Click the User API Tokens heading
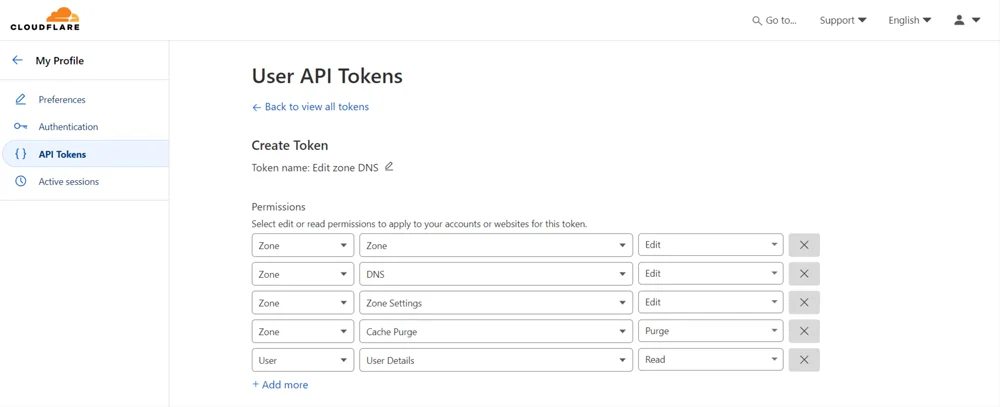1000x407 pixels. point(327,77)
